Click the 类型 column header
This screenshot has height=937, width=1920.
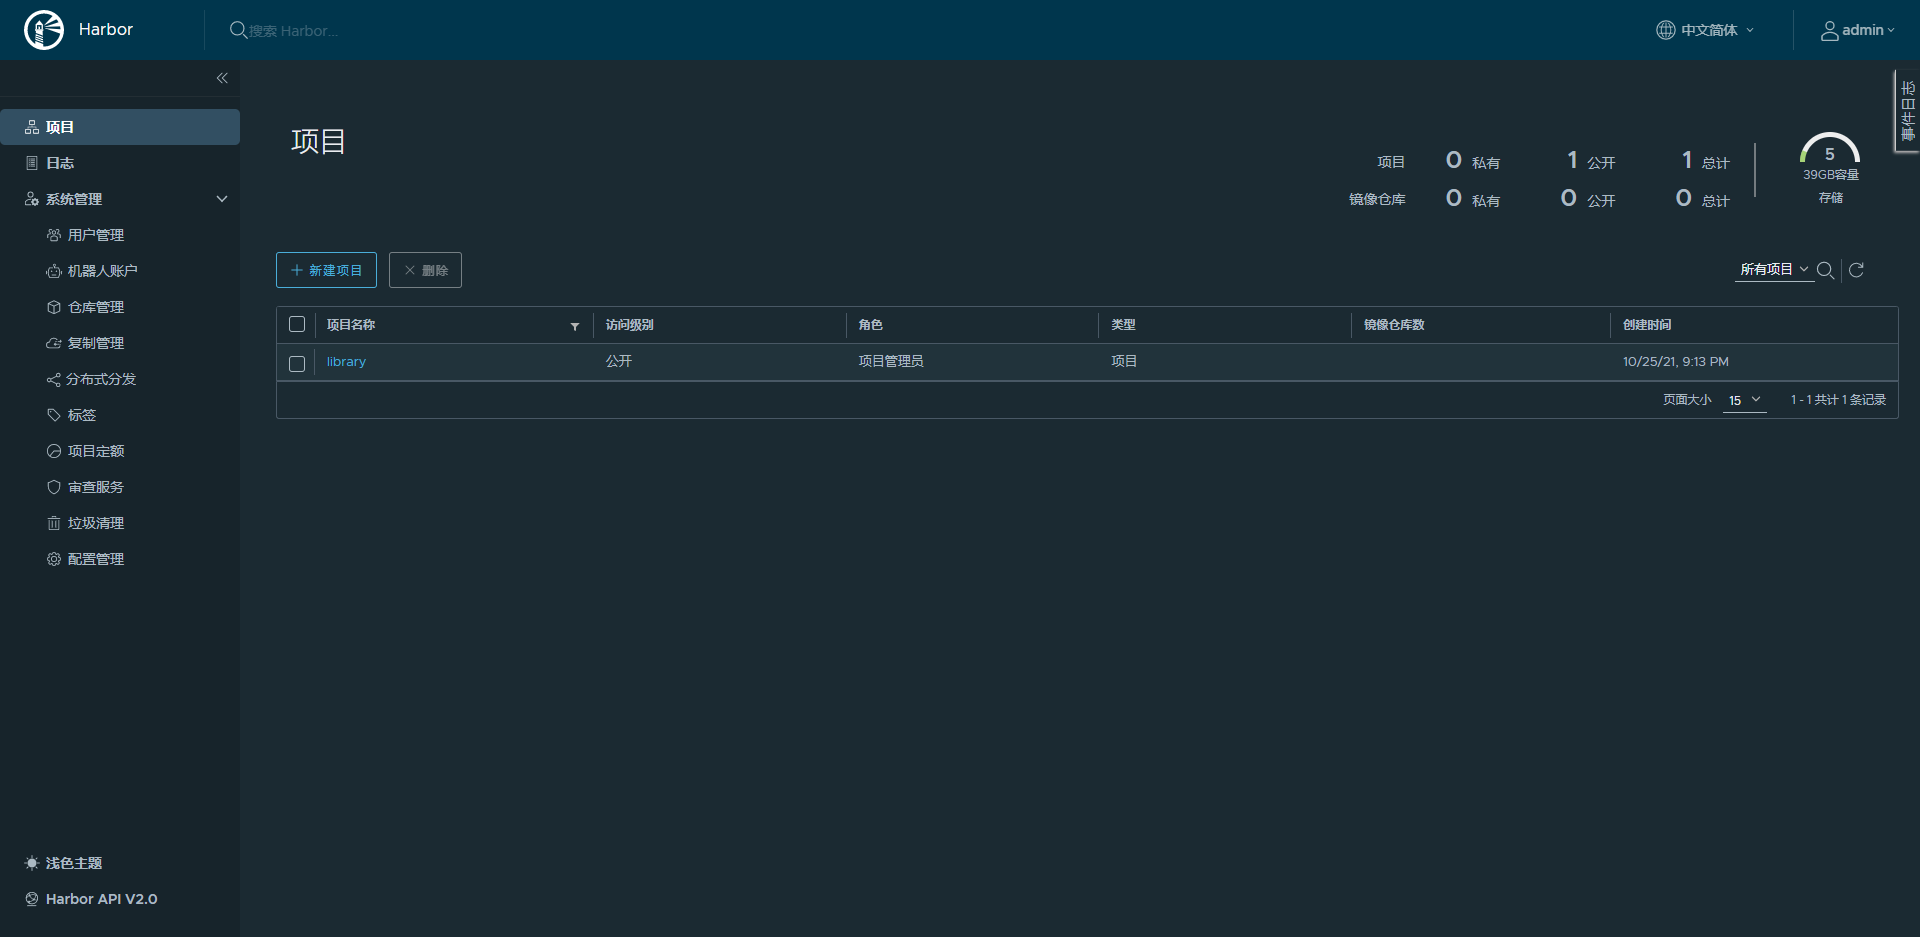click(1123, 325)
